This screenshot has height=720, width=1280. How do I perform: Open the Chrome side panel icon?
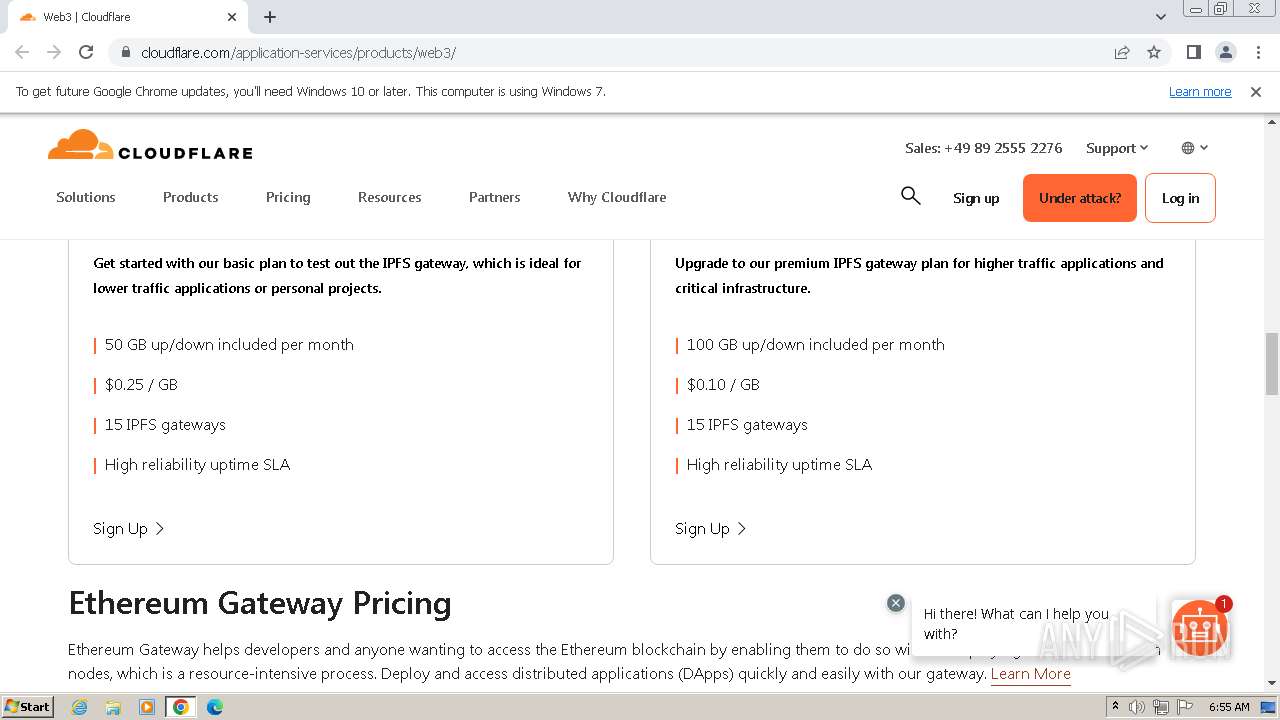[1193, 52]
